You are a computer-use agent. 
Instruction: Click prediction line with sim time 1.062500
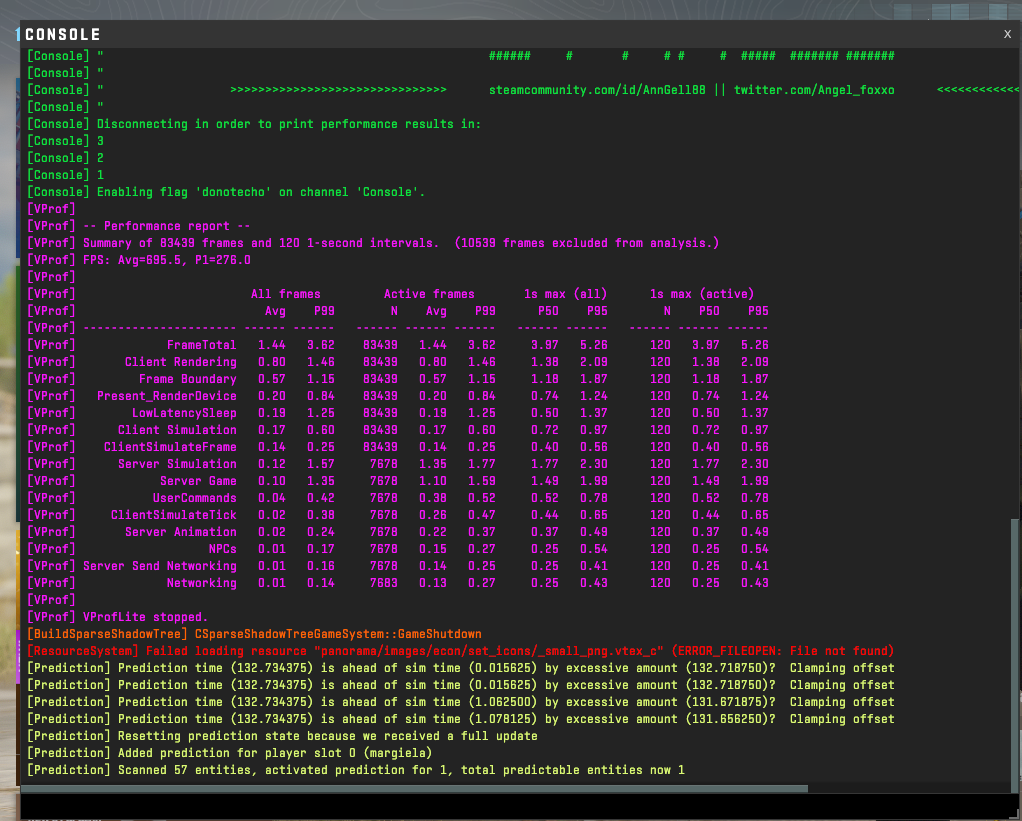tap(460, 702)
